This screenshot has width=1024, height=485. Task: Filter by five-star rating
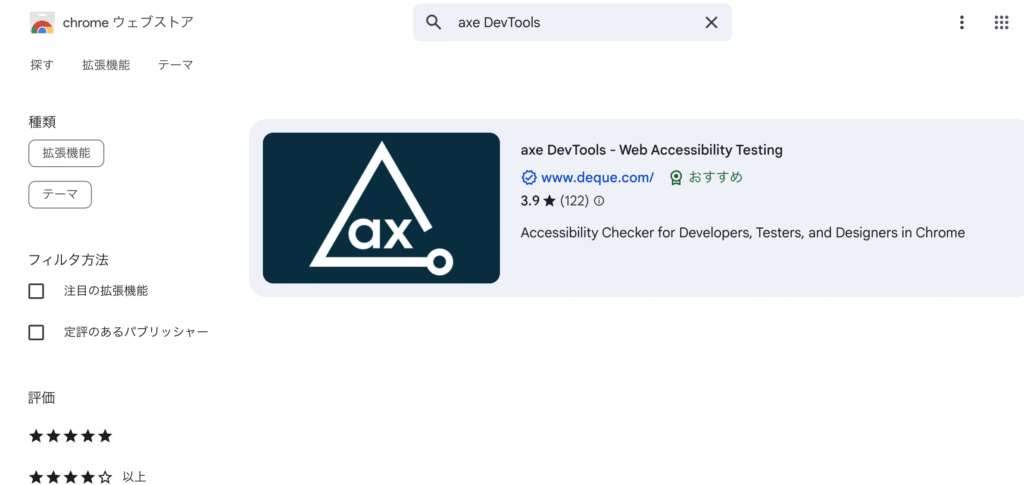(x=71, y=436)
